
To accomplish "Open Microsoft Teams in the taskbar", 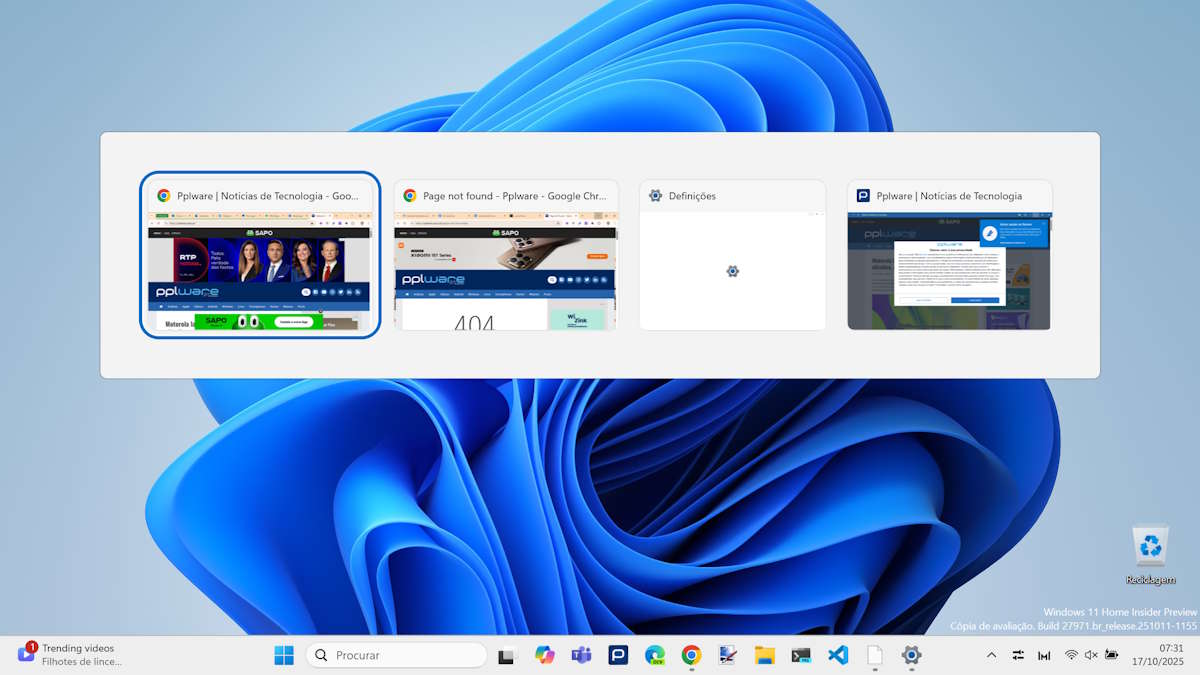I will click(x=581, y=655).
